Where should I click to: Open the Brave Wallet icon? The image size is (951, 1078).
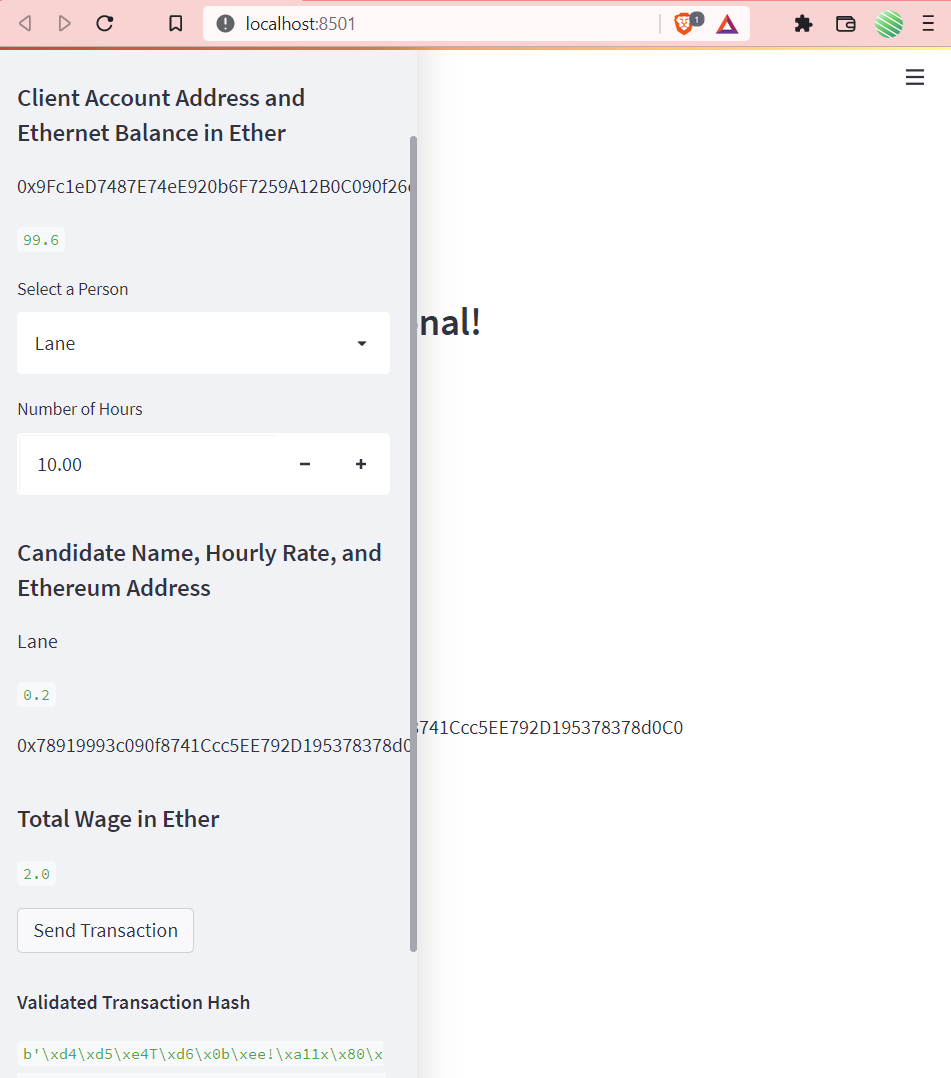845,23
